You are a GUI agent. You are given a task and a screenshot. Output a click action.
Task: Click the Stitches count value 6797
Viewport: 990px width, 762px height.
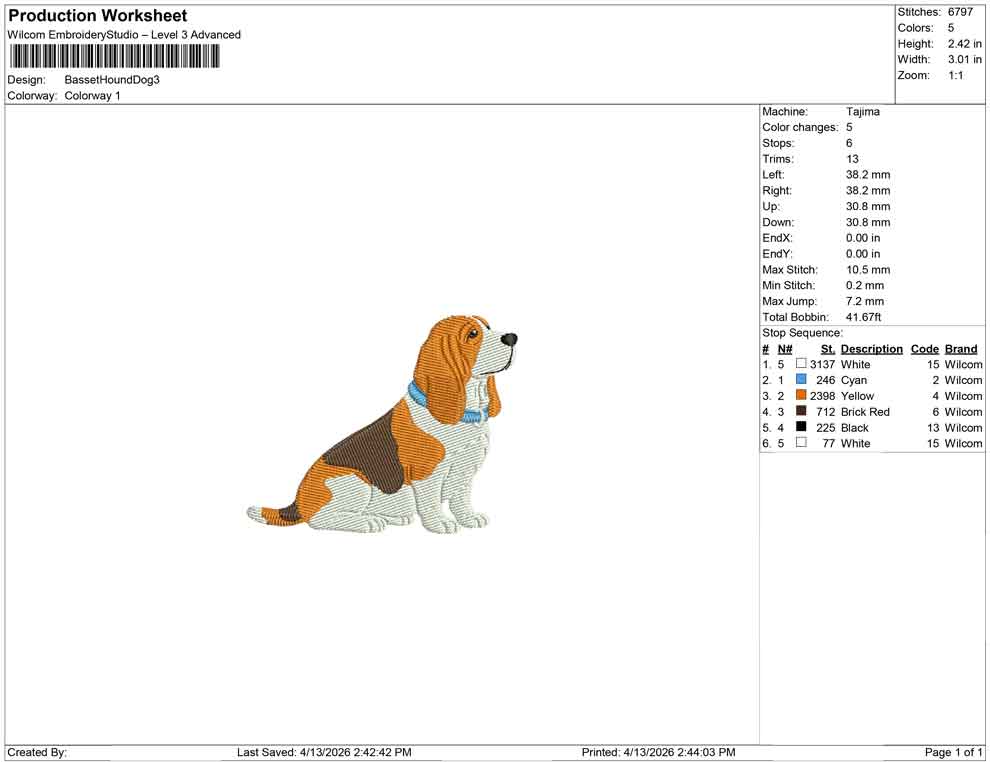[960, 12]
